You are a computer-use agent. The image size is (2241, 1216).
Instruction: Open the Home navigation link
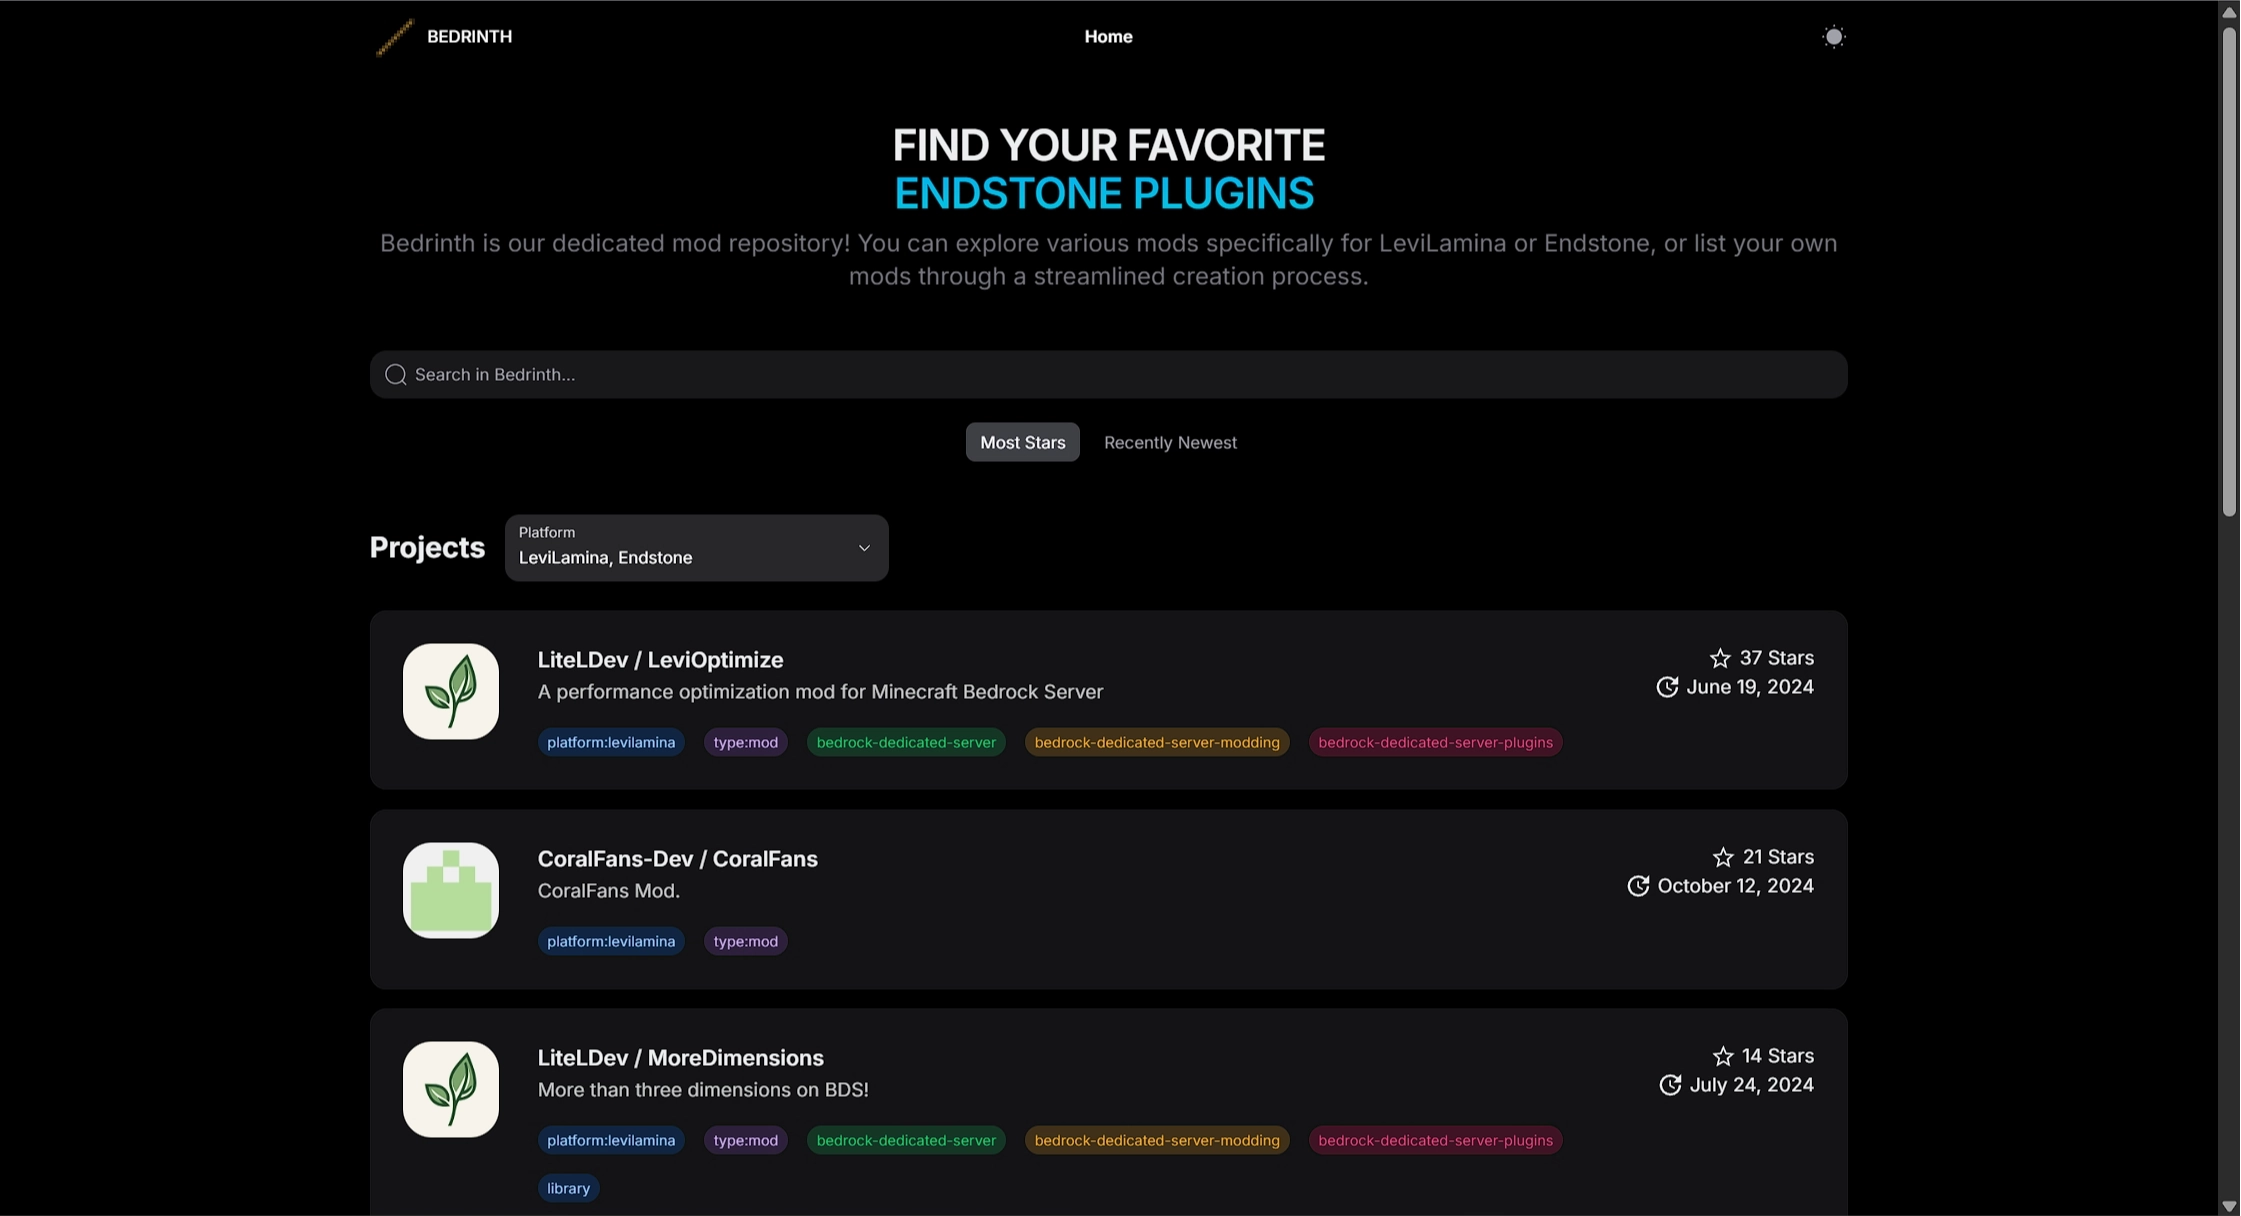coord(1108,37)
